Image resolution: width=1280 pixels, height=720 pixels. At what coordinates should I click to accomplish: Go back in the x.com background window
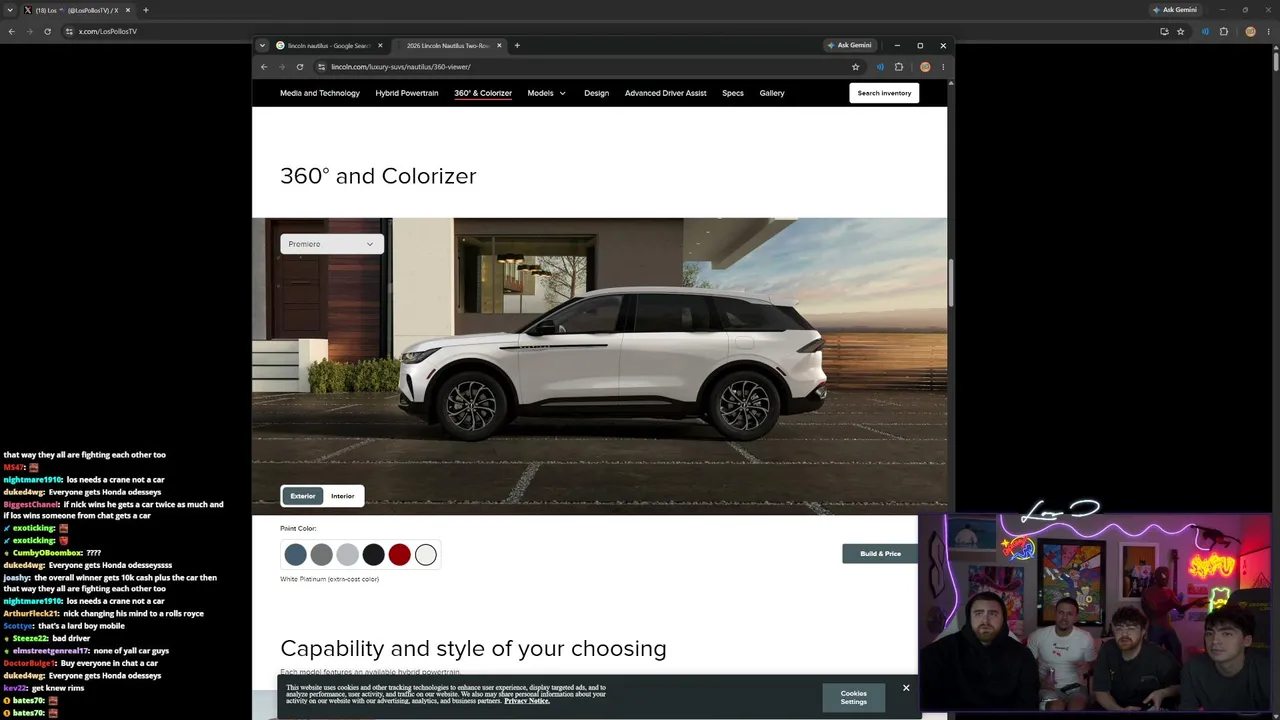pyautogui.click(x=11, y=31)
